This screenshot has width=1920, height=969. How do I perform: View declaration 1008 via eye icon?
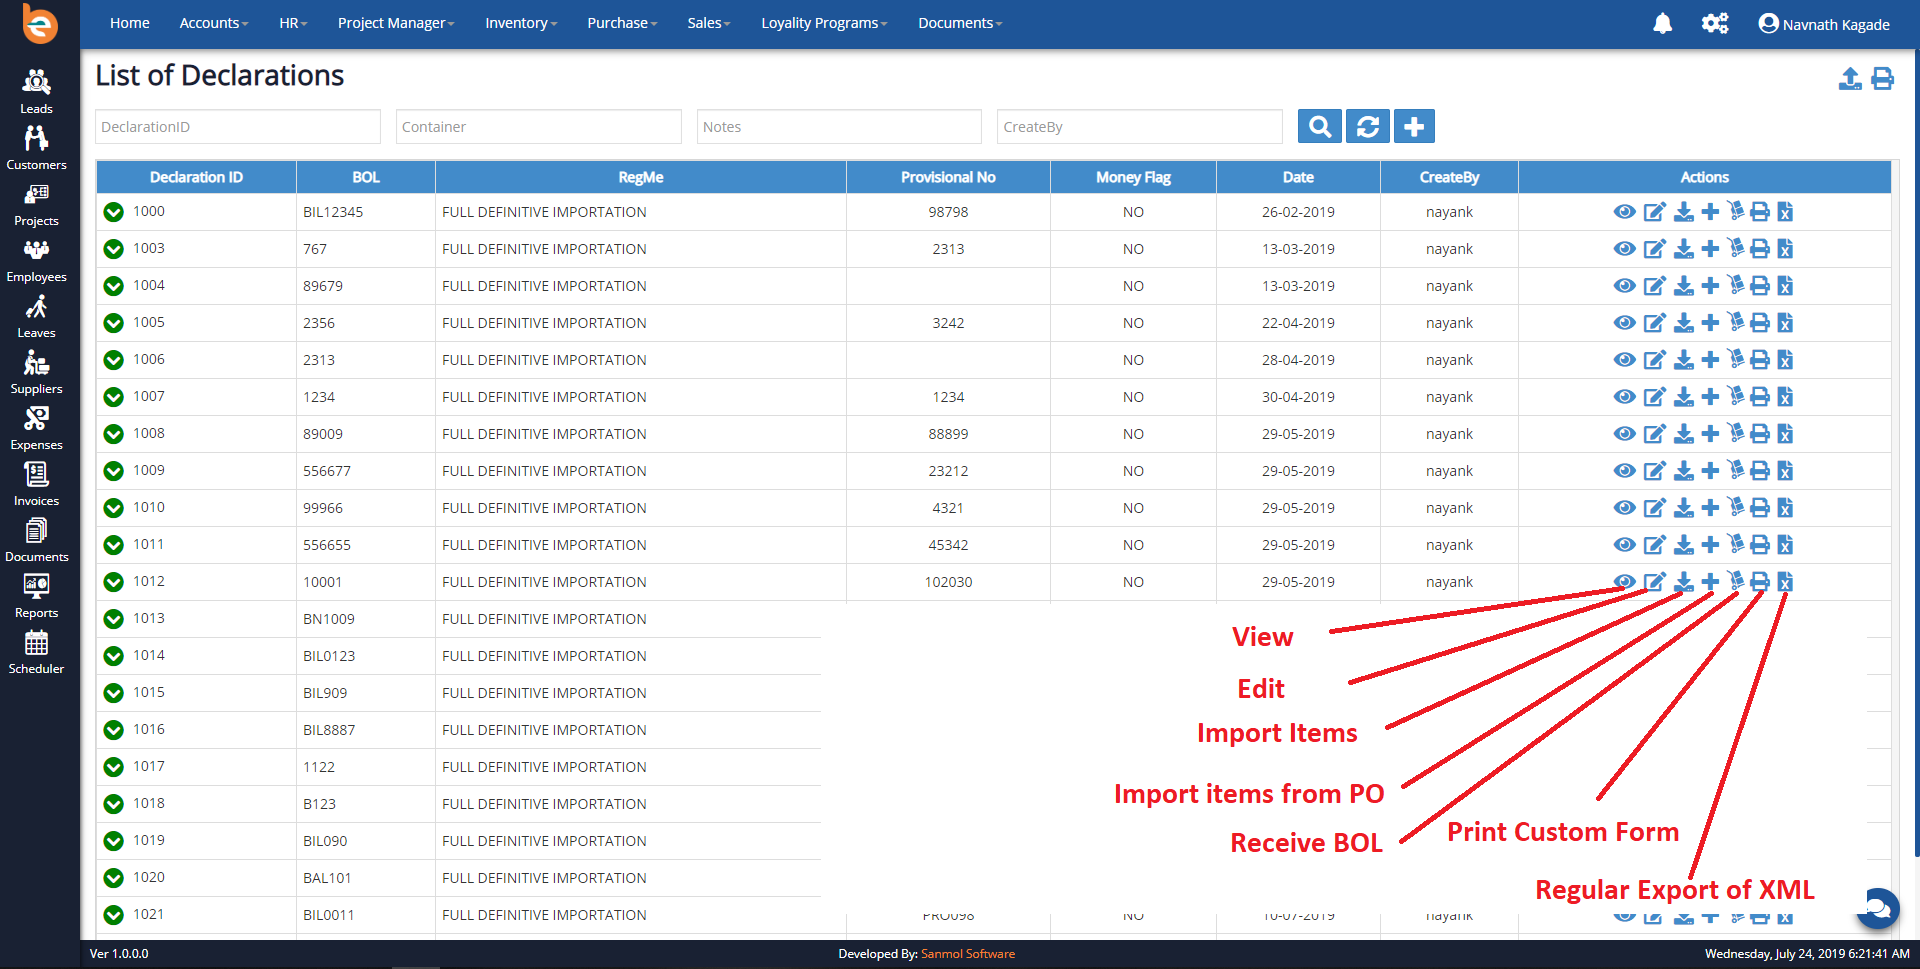(1625, 434)
